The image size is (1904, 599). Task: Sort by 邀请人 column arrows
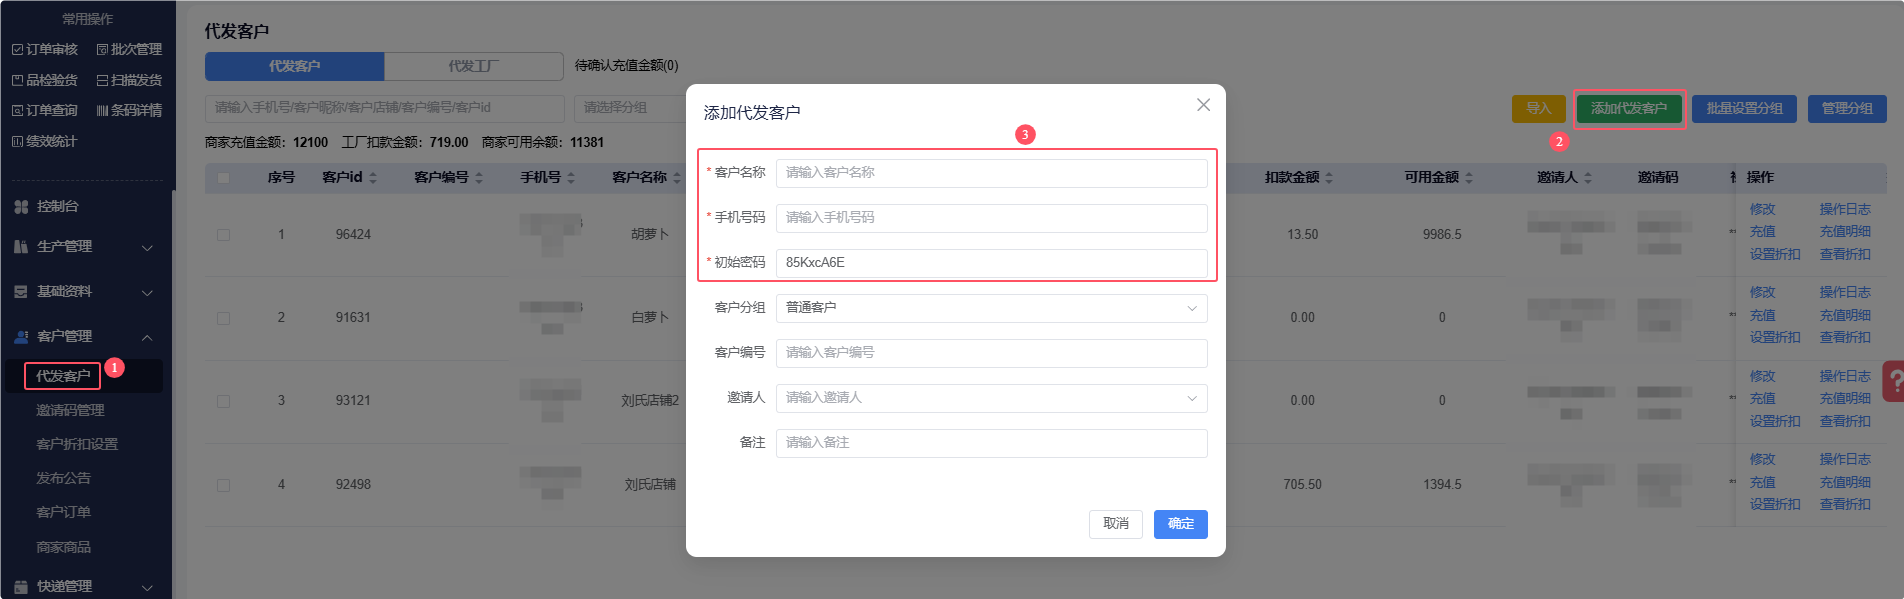pos(1588,178)
